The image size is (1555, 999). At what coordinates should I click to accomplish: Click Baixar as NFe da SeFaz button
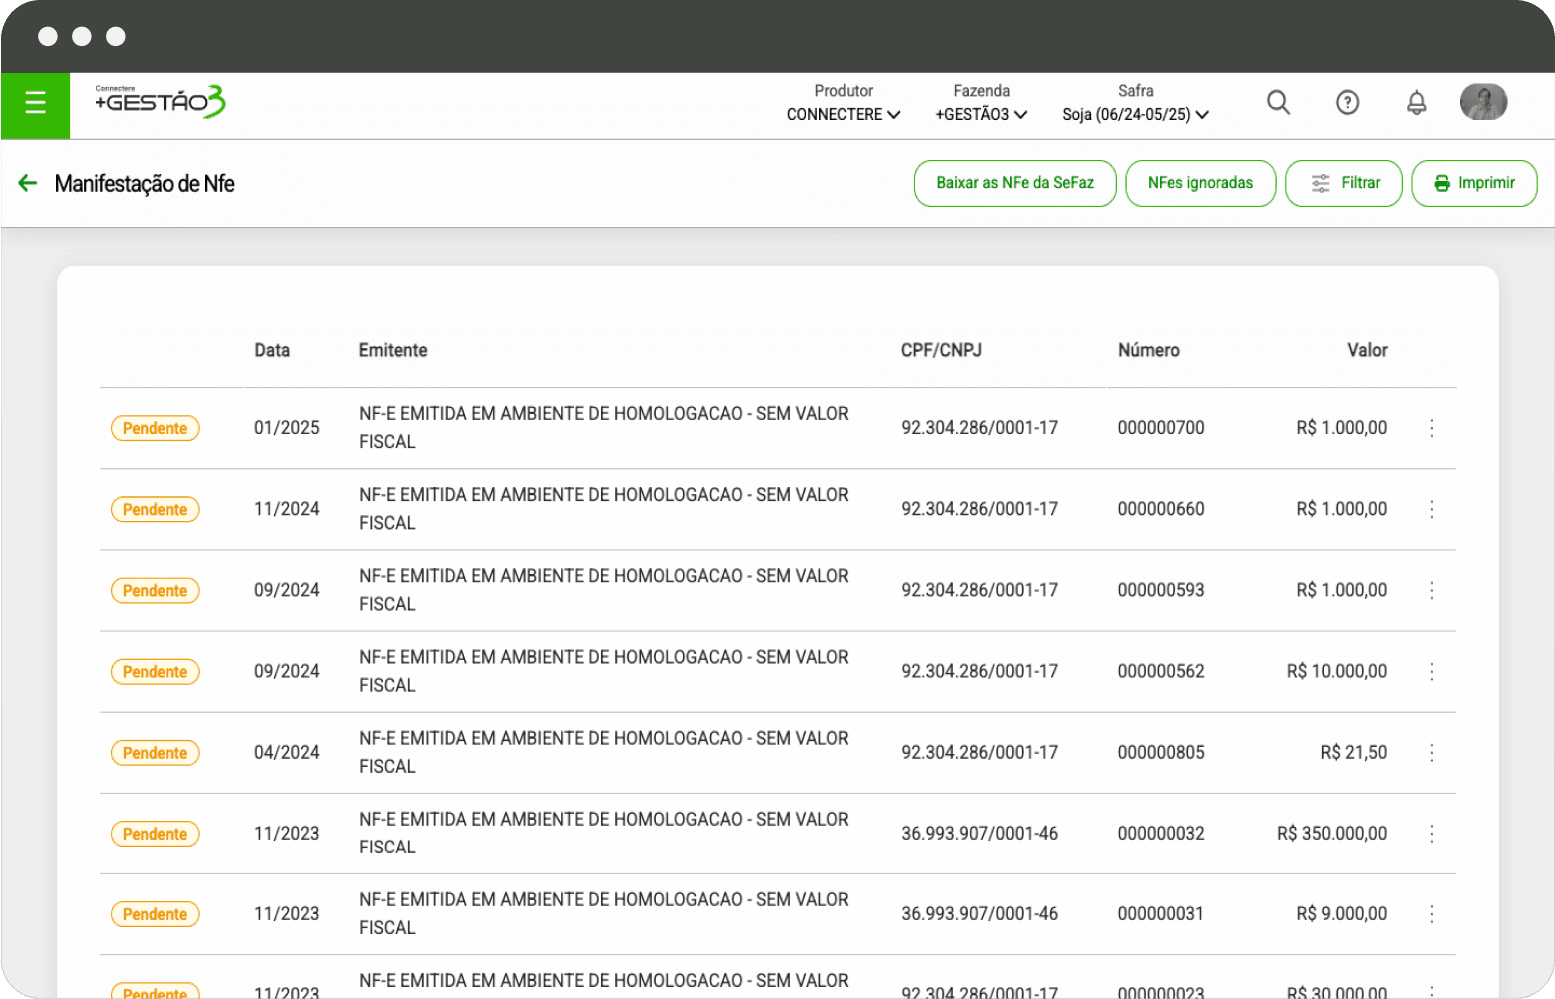tap(1014, 183)
